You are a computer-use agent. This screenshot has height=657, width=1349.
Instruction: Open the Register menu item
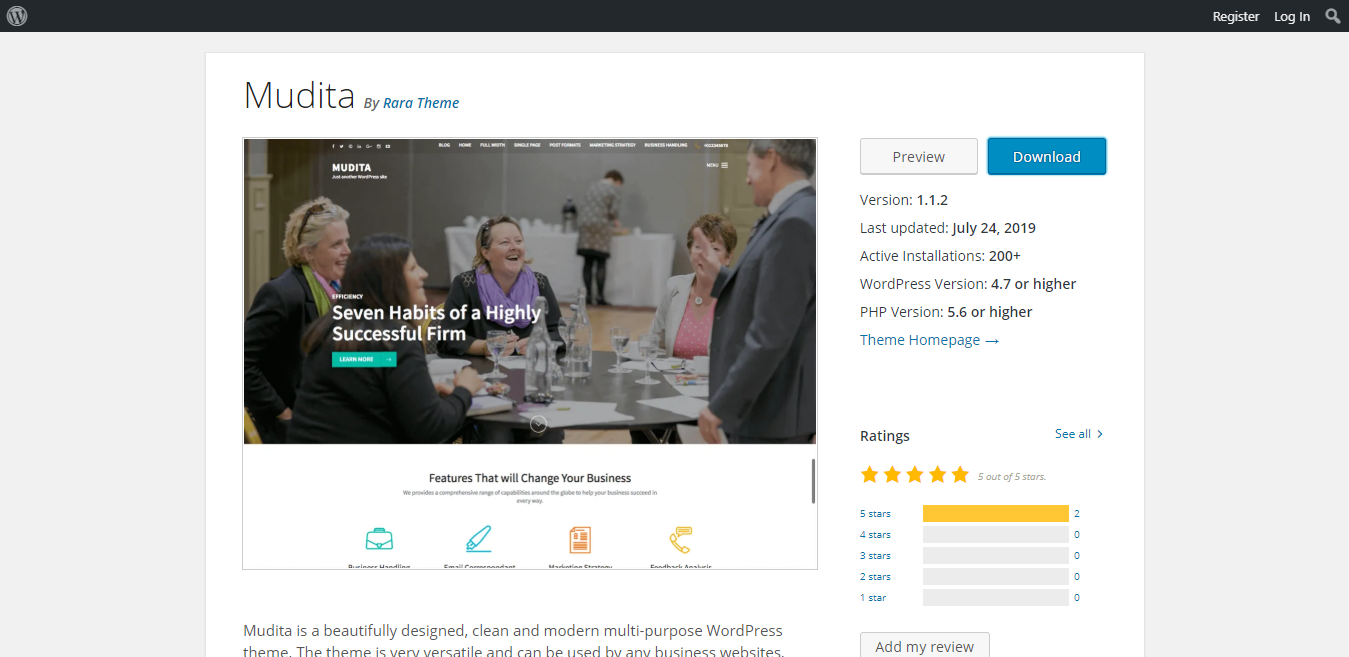tap(1236, 16)
